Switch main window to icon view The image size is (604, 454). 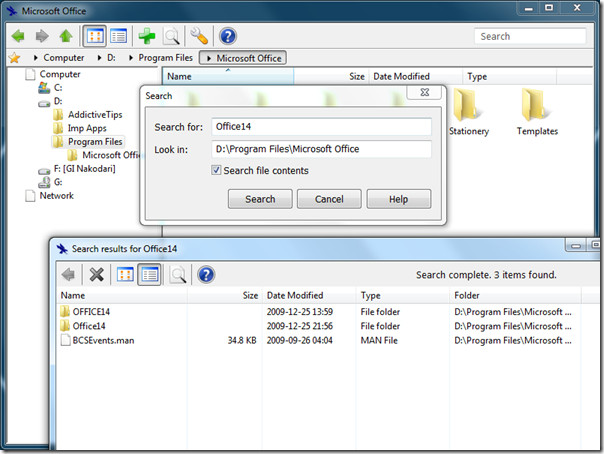95,36
